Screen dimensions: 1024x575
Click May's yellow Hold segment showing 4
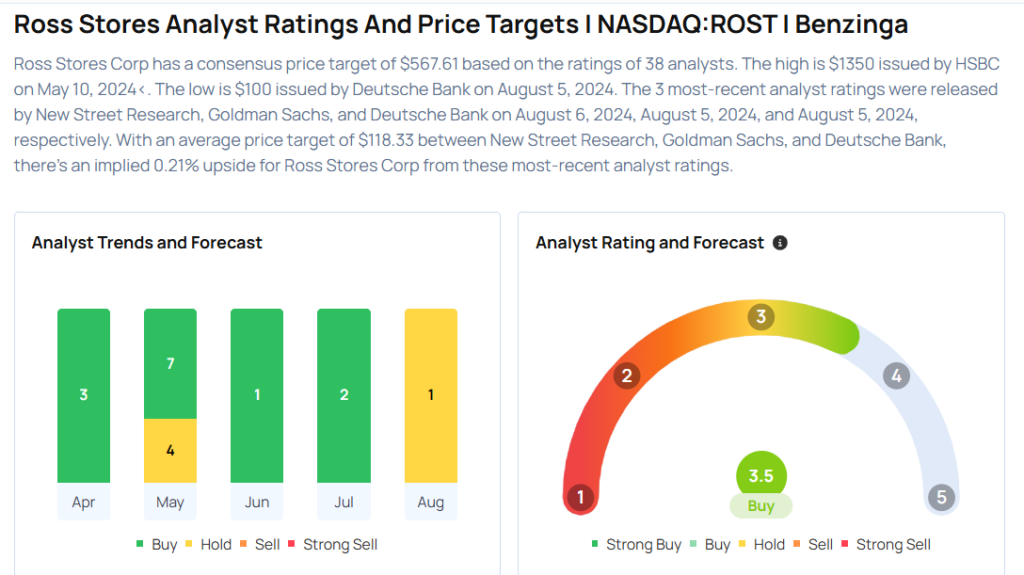170,450
